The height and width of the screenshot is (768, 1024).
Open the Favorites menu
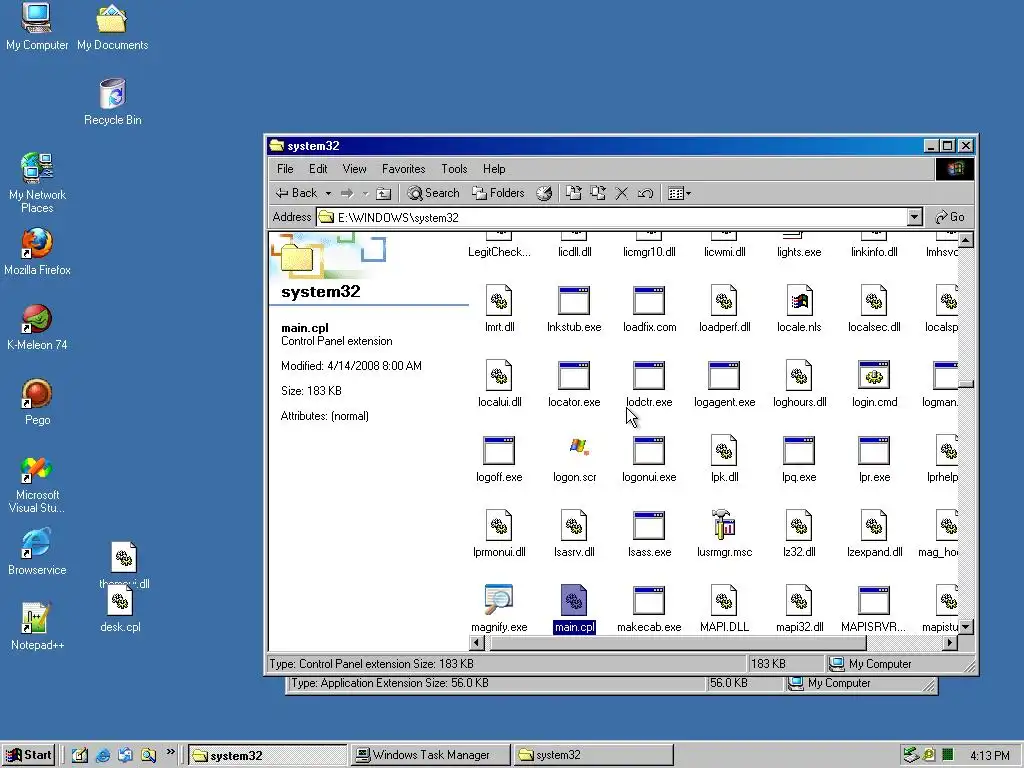click(x=404, y=169)
